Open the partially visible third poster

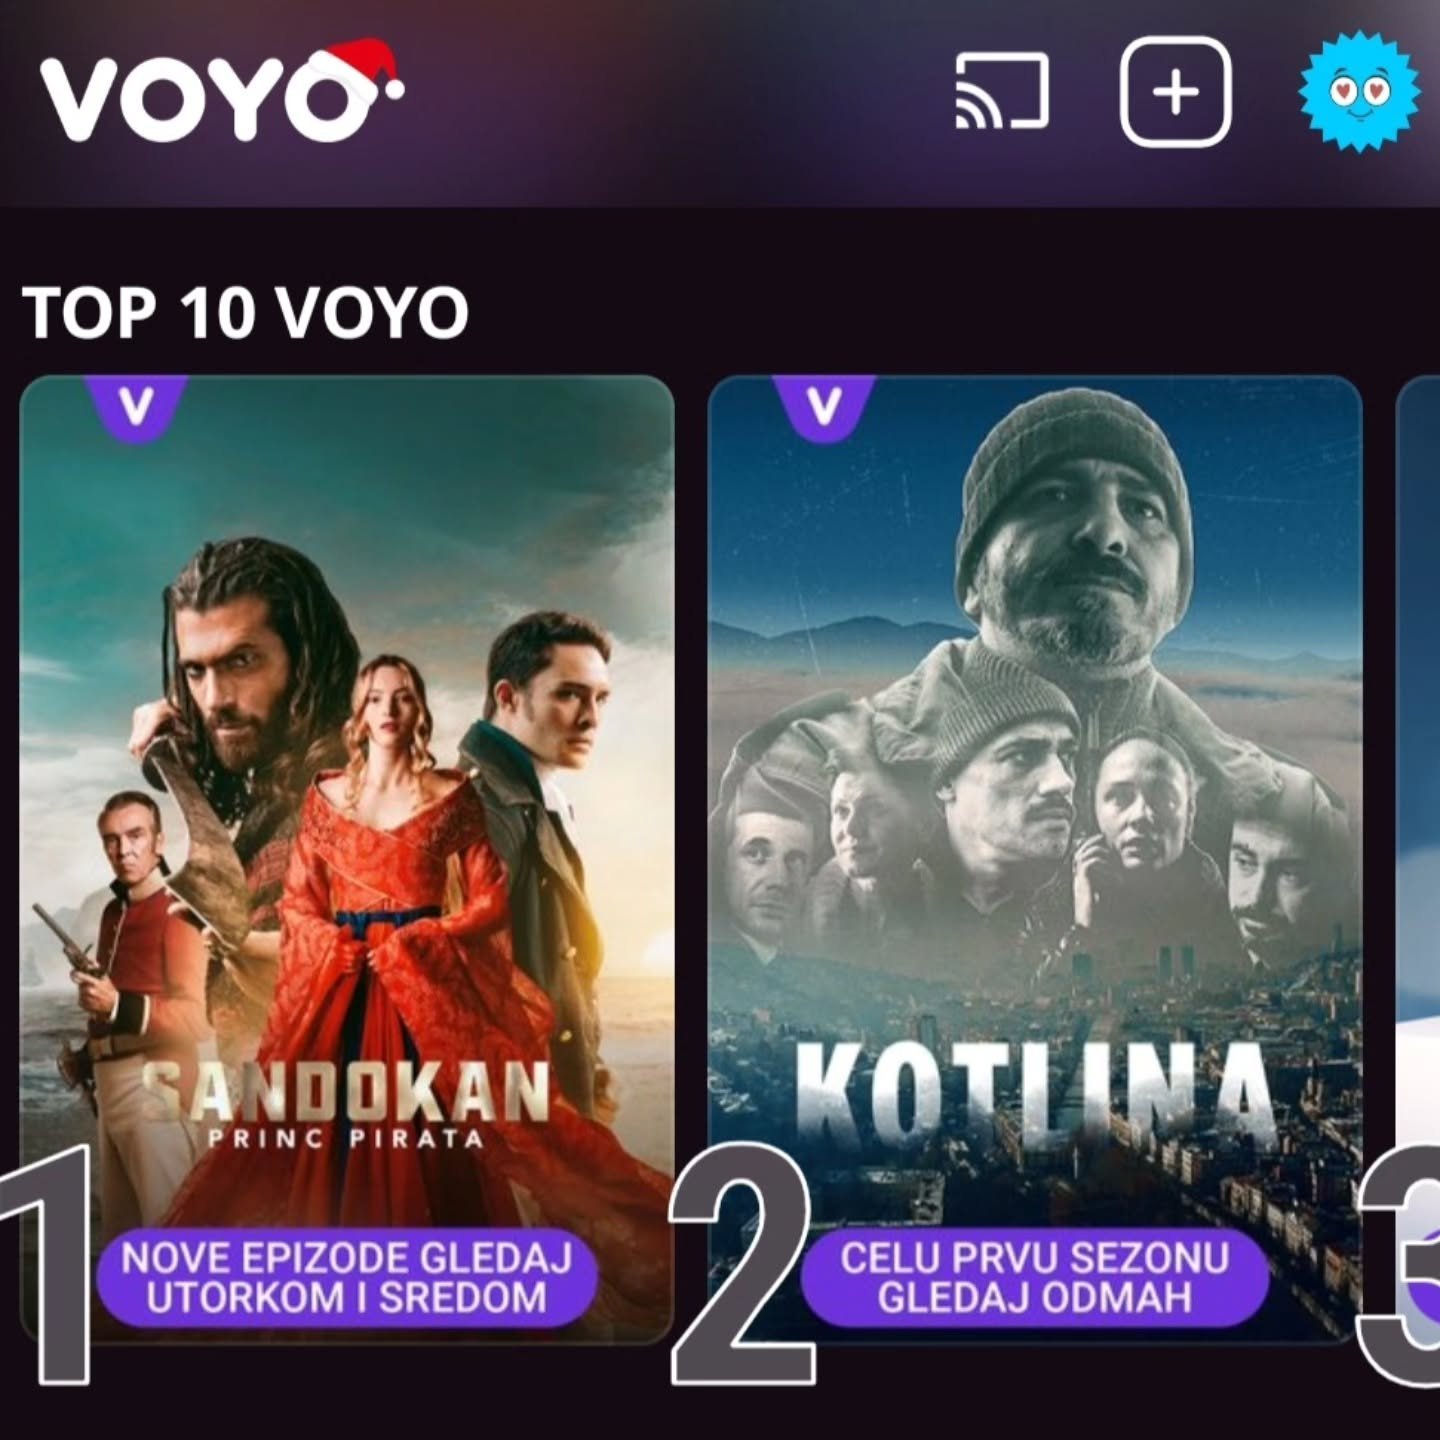[x=1418, y=858]
